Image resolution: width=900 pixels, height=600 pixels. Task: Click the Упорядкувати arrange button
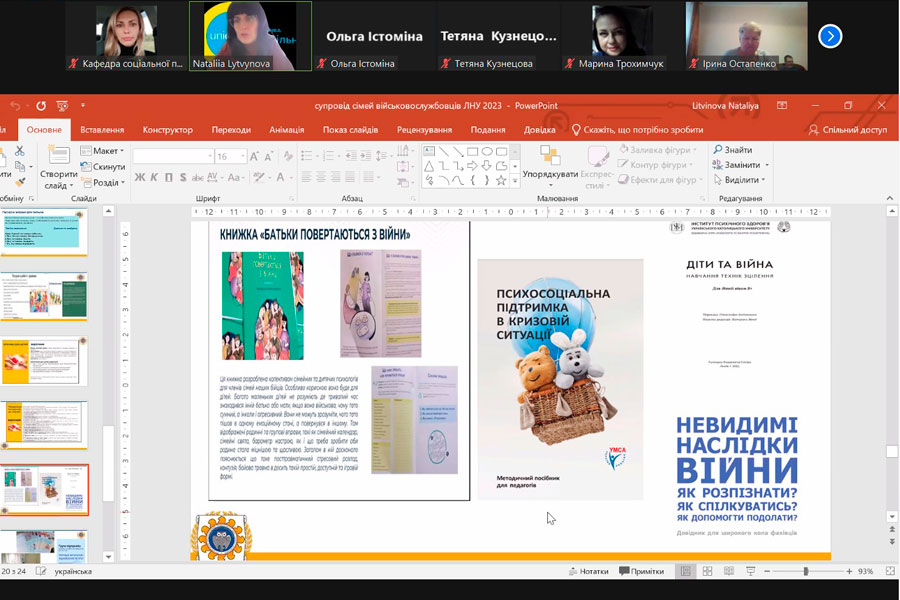tap(550, 161)
